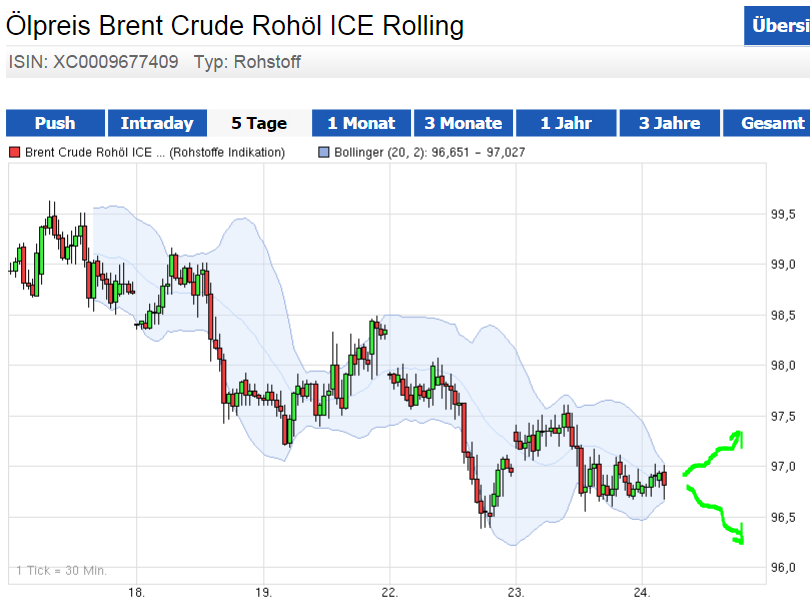Click the 19. date label on axis
Viewport: 810px width, 610px height.
[263, 592]
